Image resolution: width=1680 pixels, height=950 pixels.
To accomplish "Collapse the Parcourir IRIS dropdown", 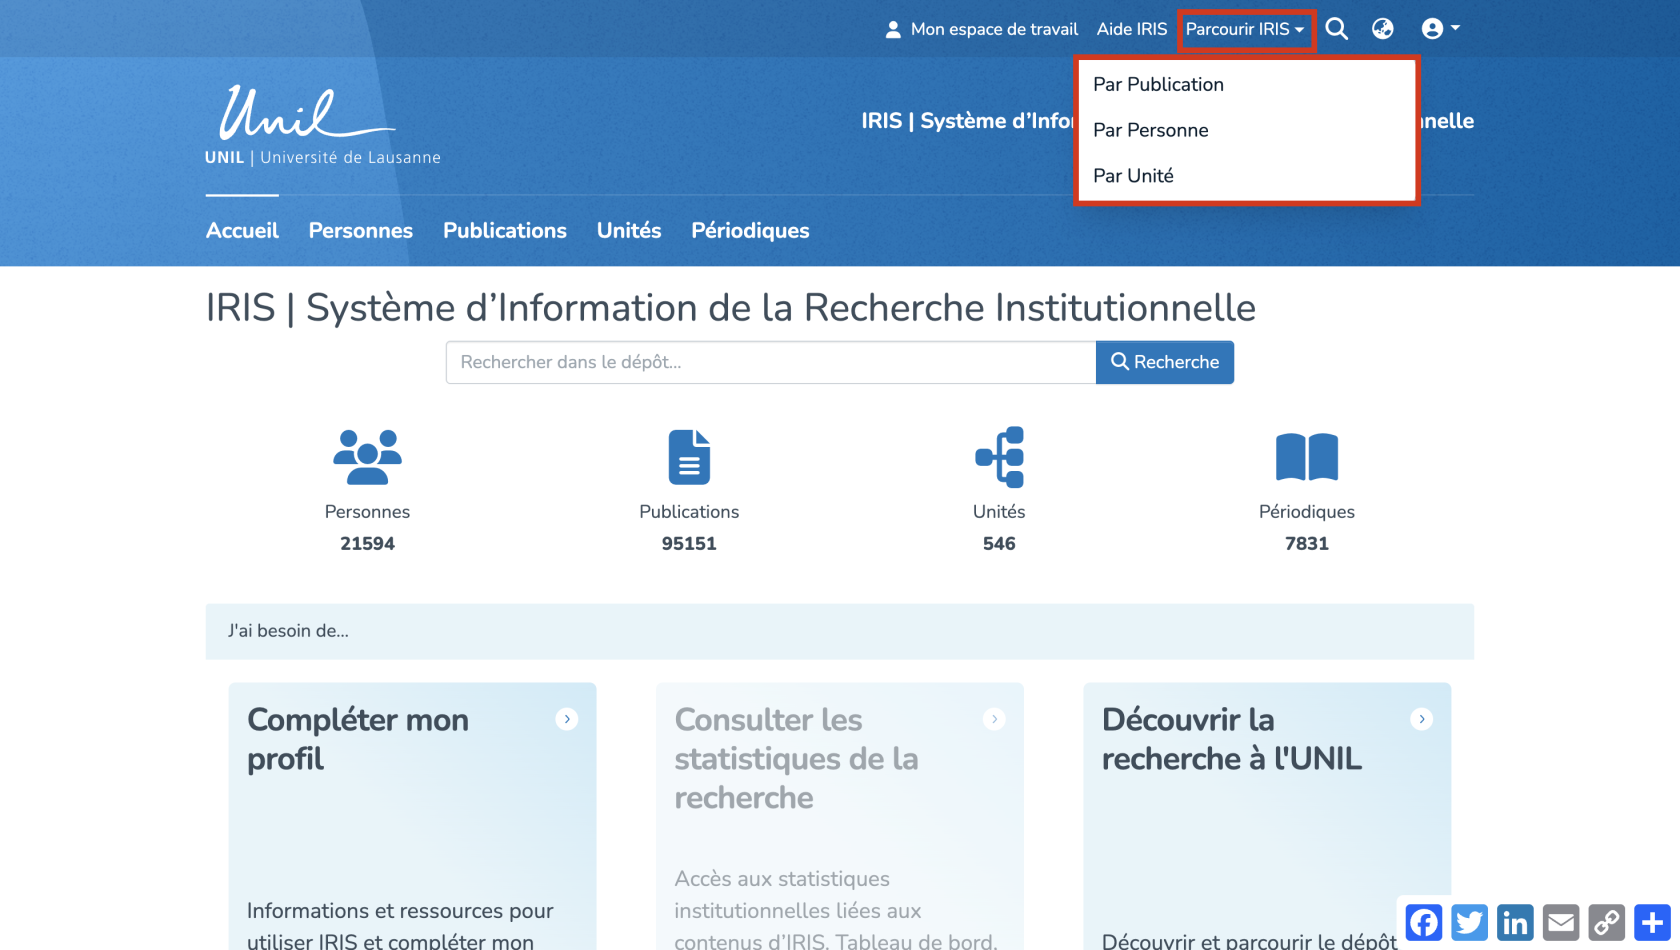I will click(1245, 30).
